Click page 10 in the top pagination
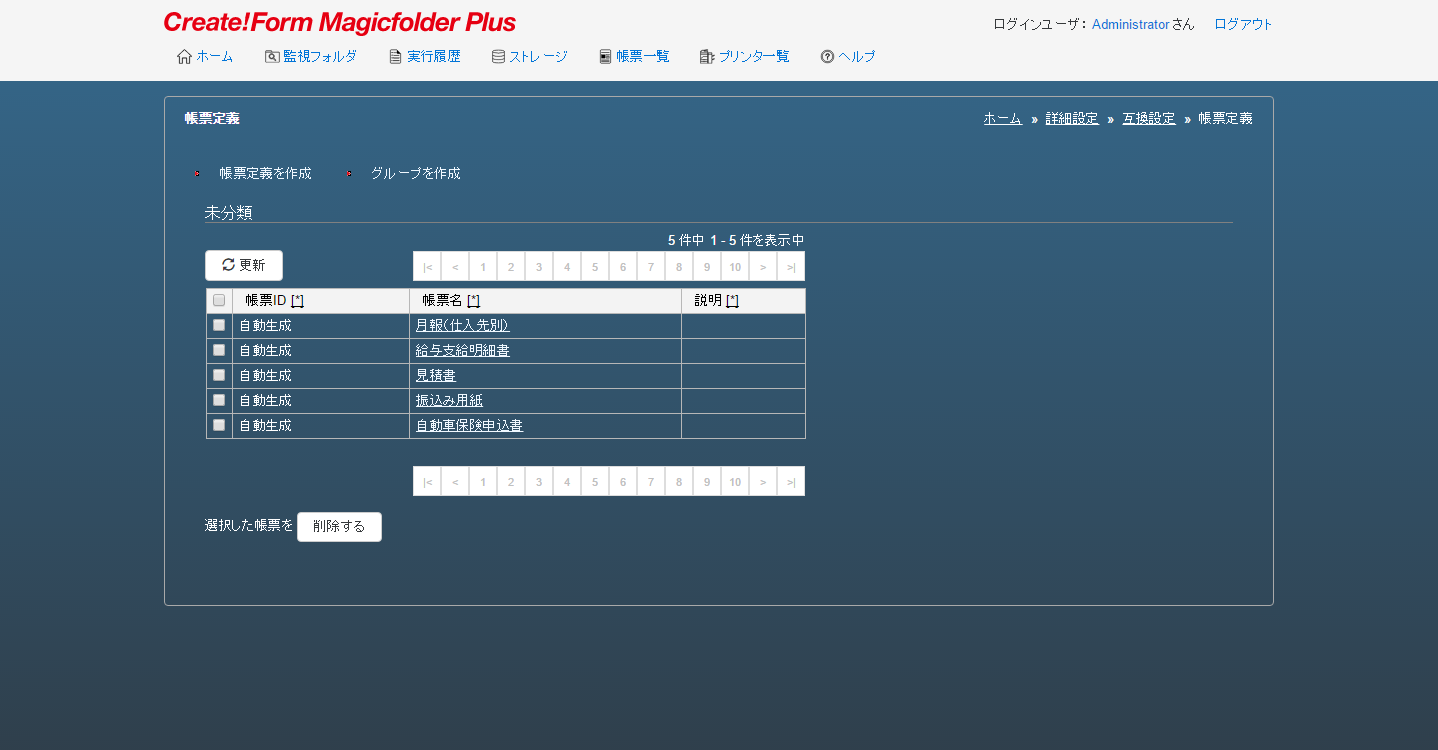This screenshot has width=1438, height=750. click(x=735, y=266)
